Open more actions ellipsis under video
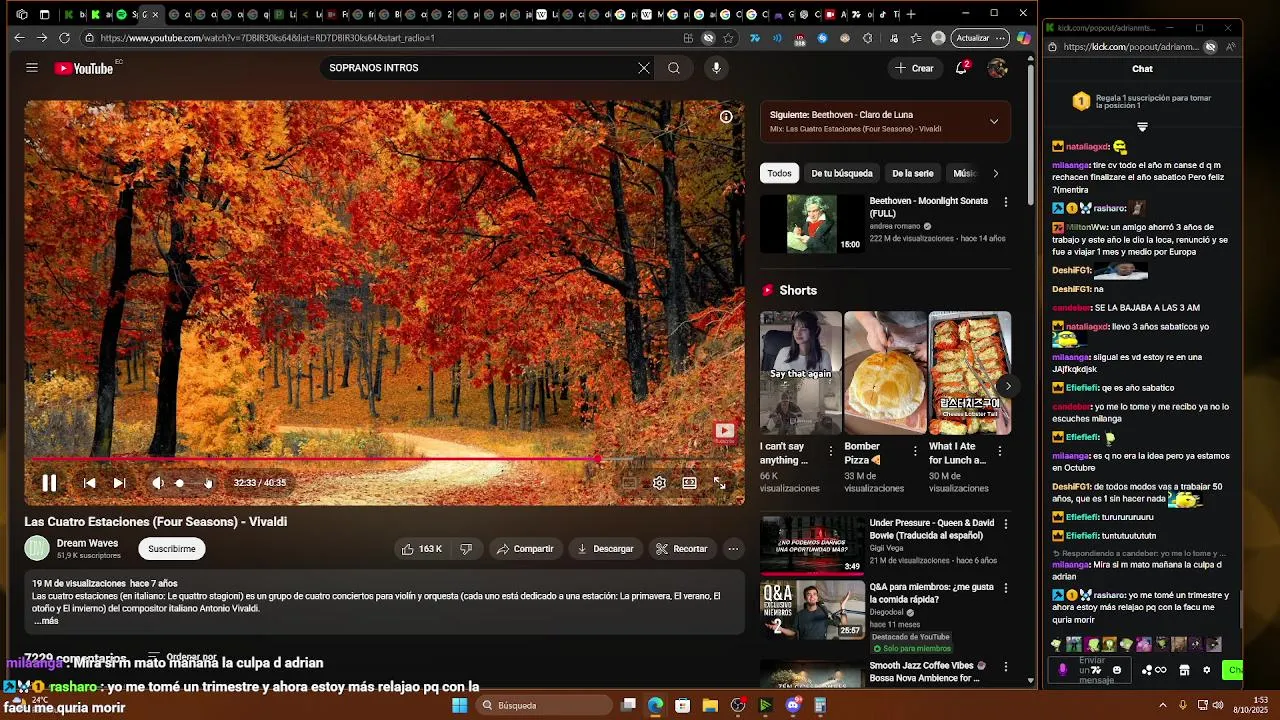The image size is (1280, 720). [x=733, y=549]
